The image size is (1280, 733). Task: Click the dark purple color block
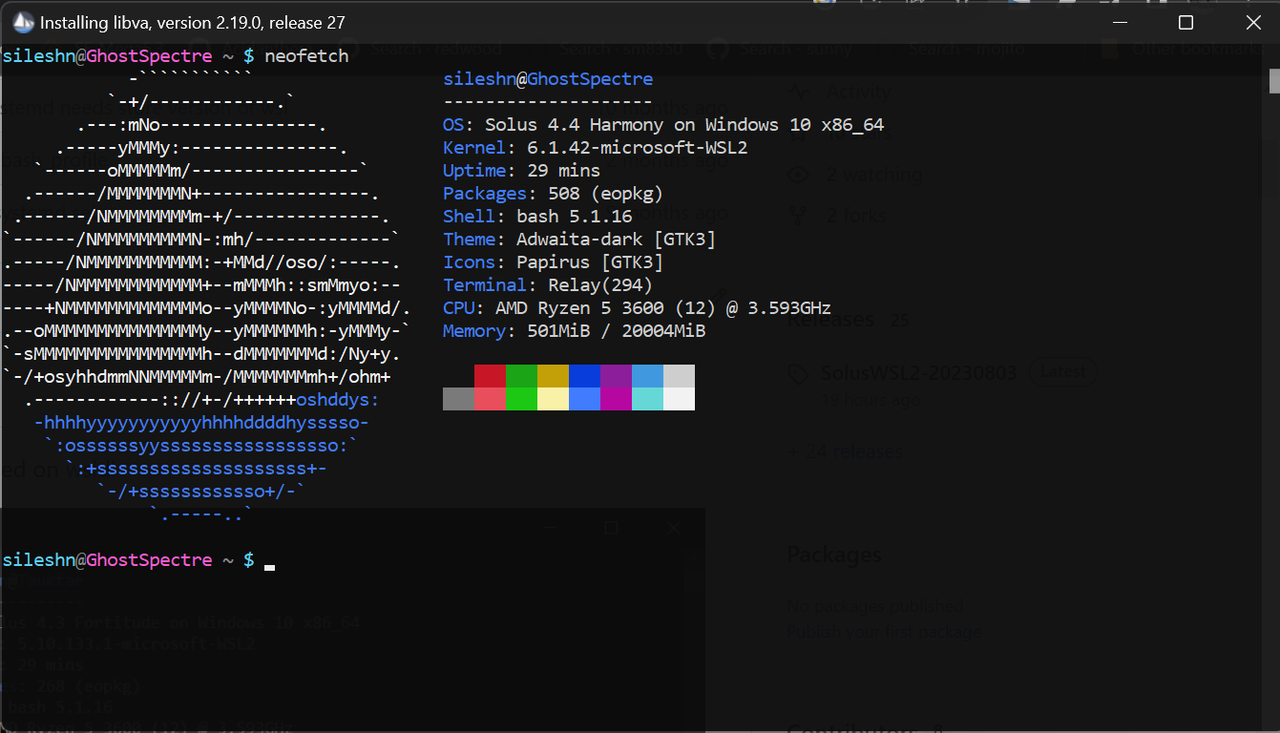[x=616, y=376]
